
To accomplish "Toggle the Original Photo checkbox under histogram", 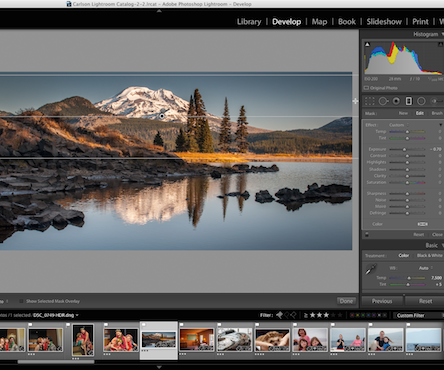I will 366,88.
